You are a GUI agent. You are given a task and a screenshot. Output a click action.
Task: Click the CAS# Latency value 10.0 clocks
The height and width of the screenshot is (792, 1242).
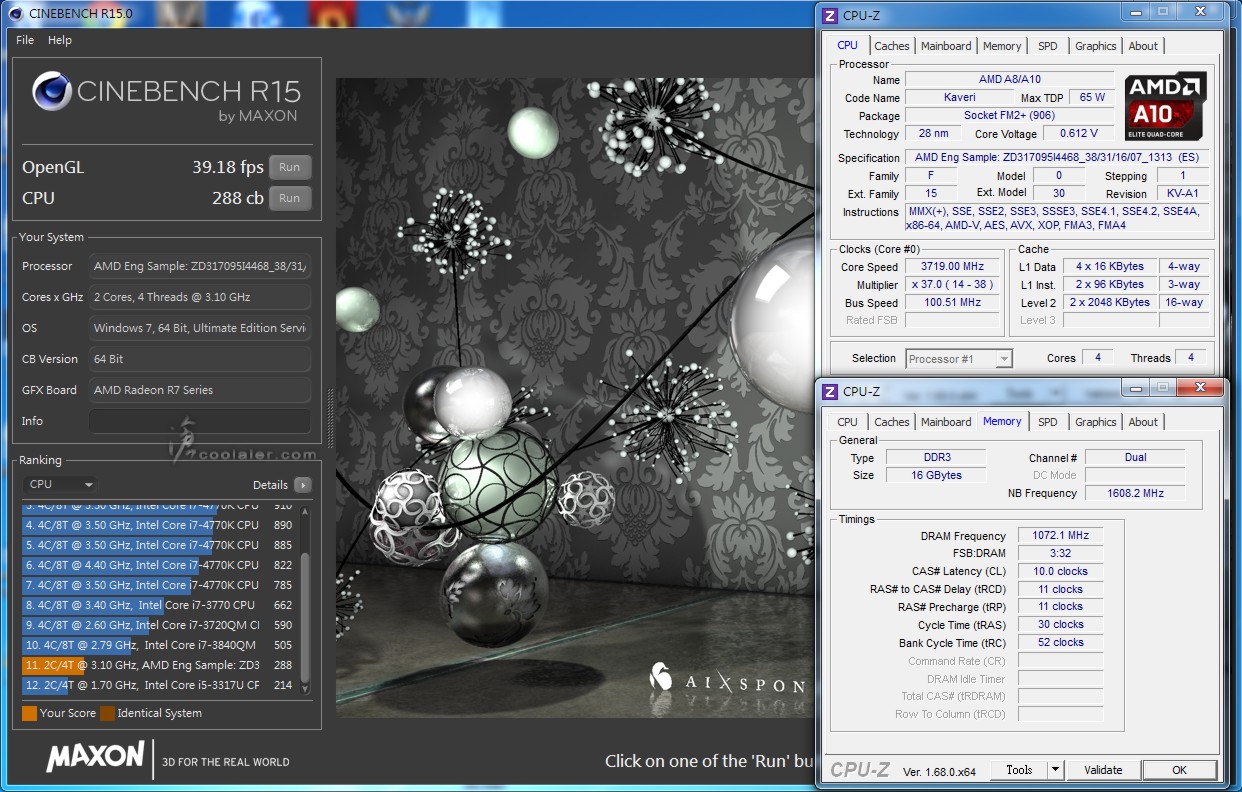click(1060, 572)
